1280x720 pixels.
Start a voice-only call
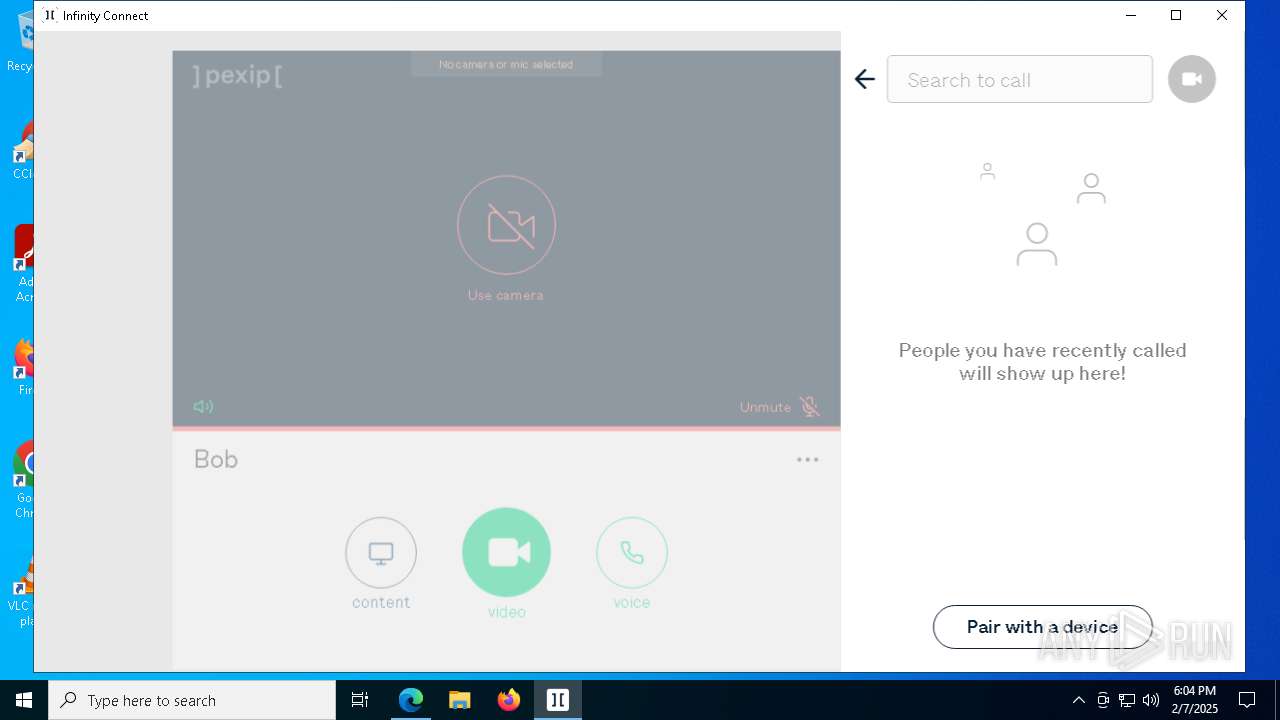point(632,552)
